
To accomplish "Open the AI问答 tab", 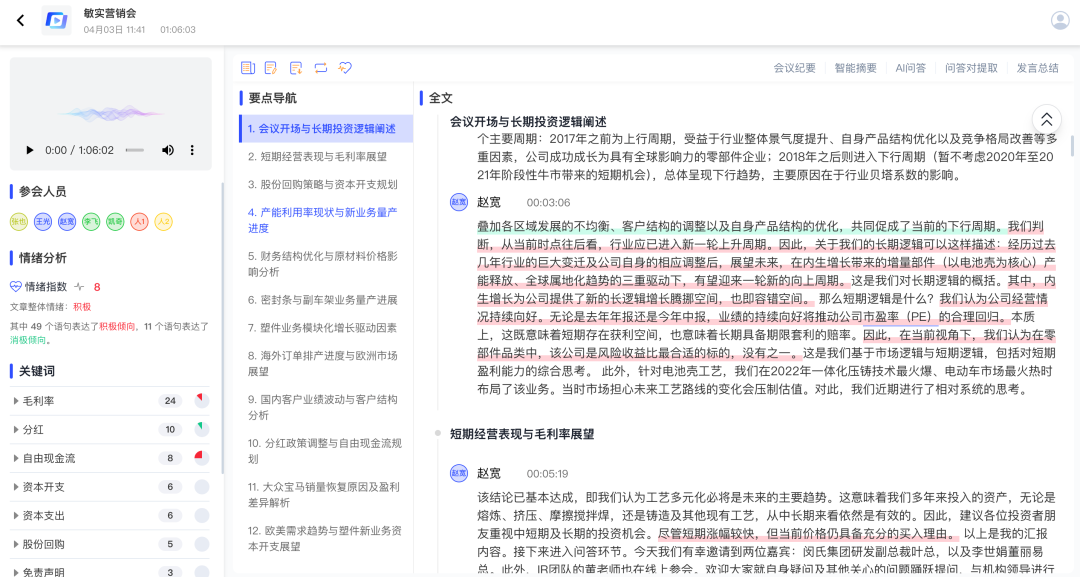I will pyautogui.click(x=910, y=68).
